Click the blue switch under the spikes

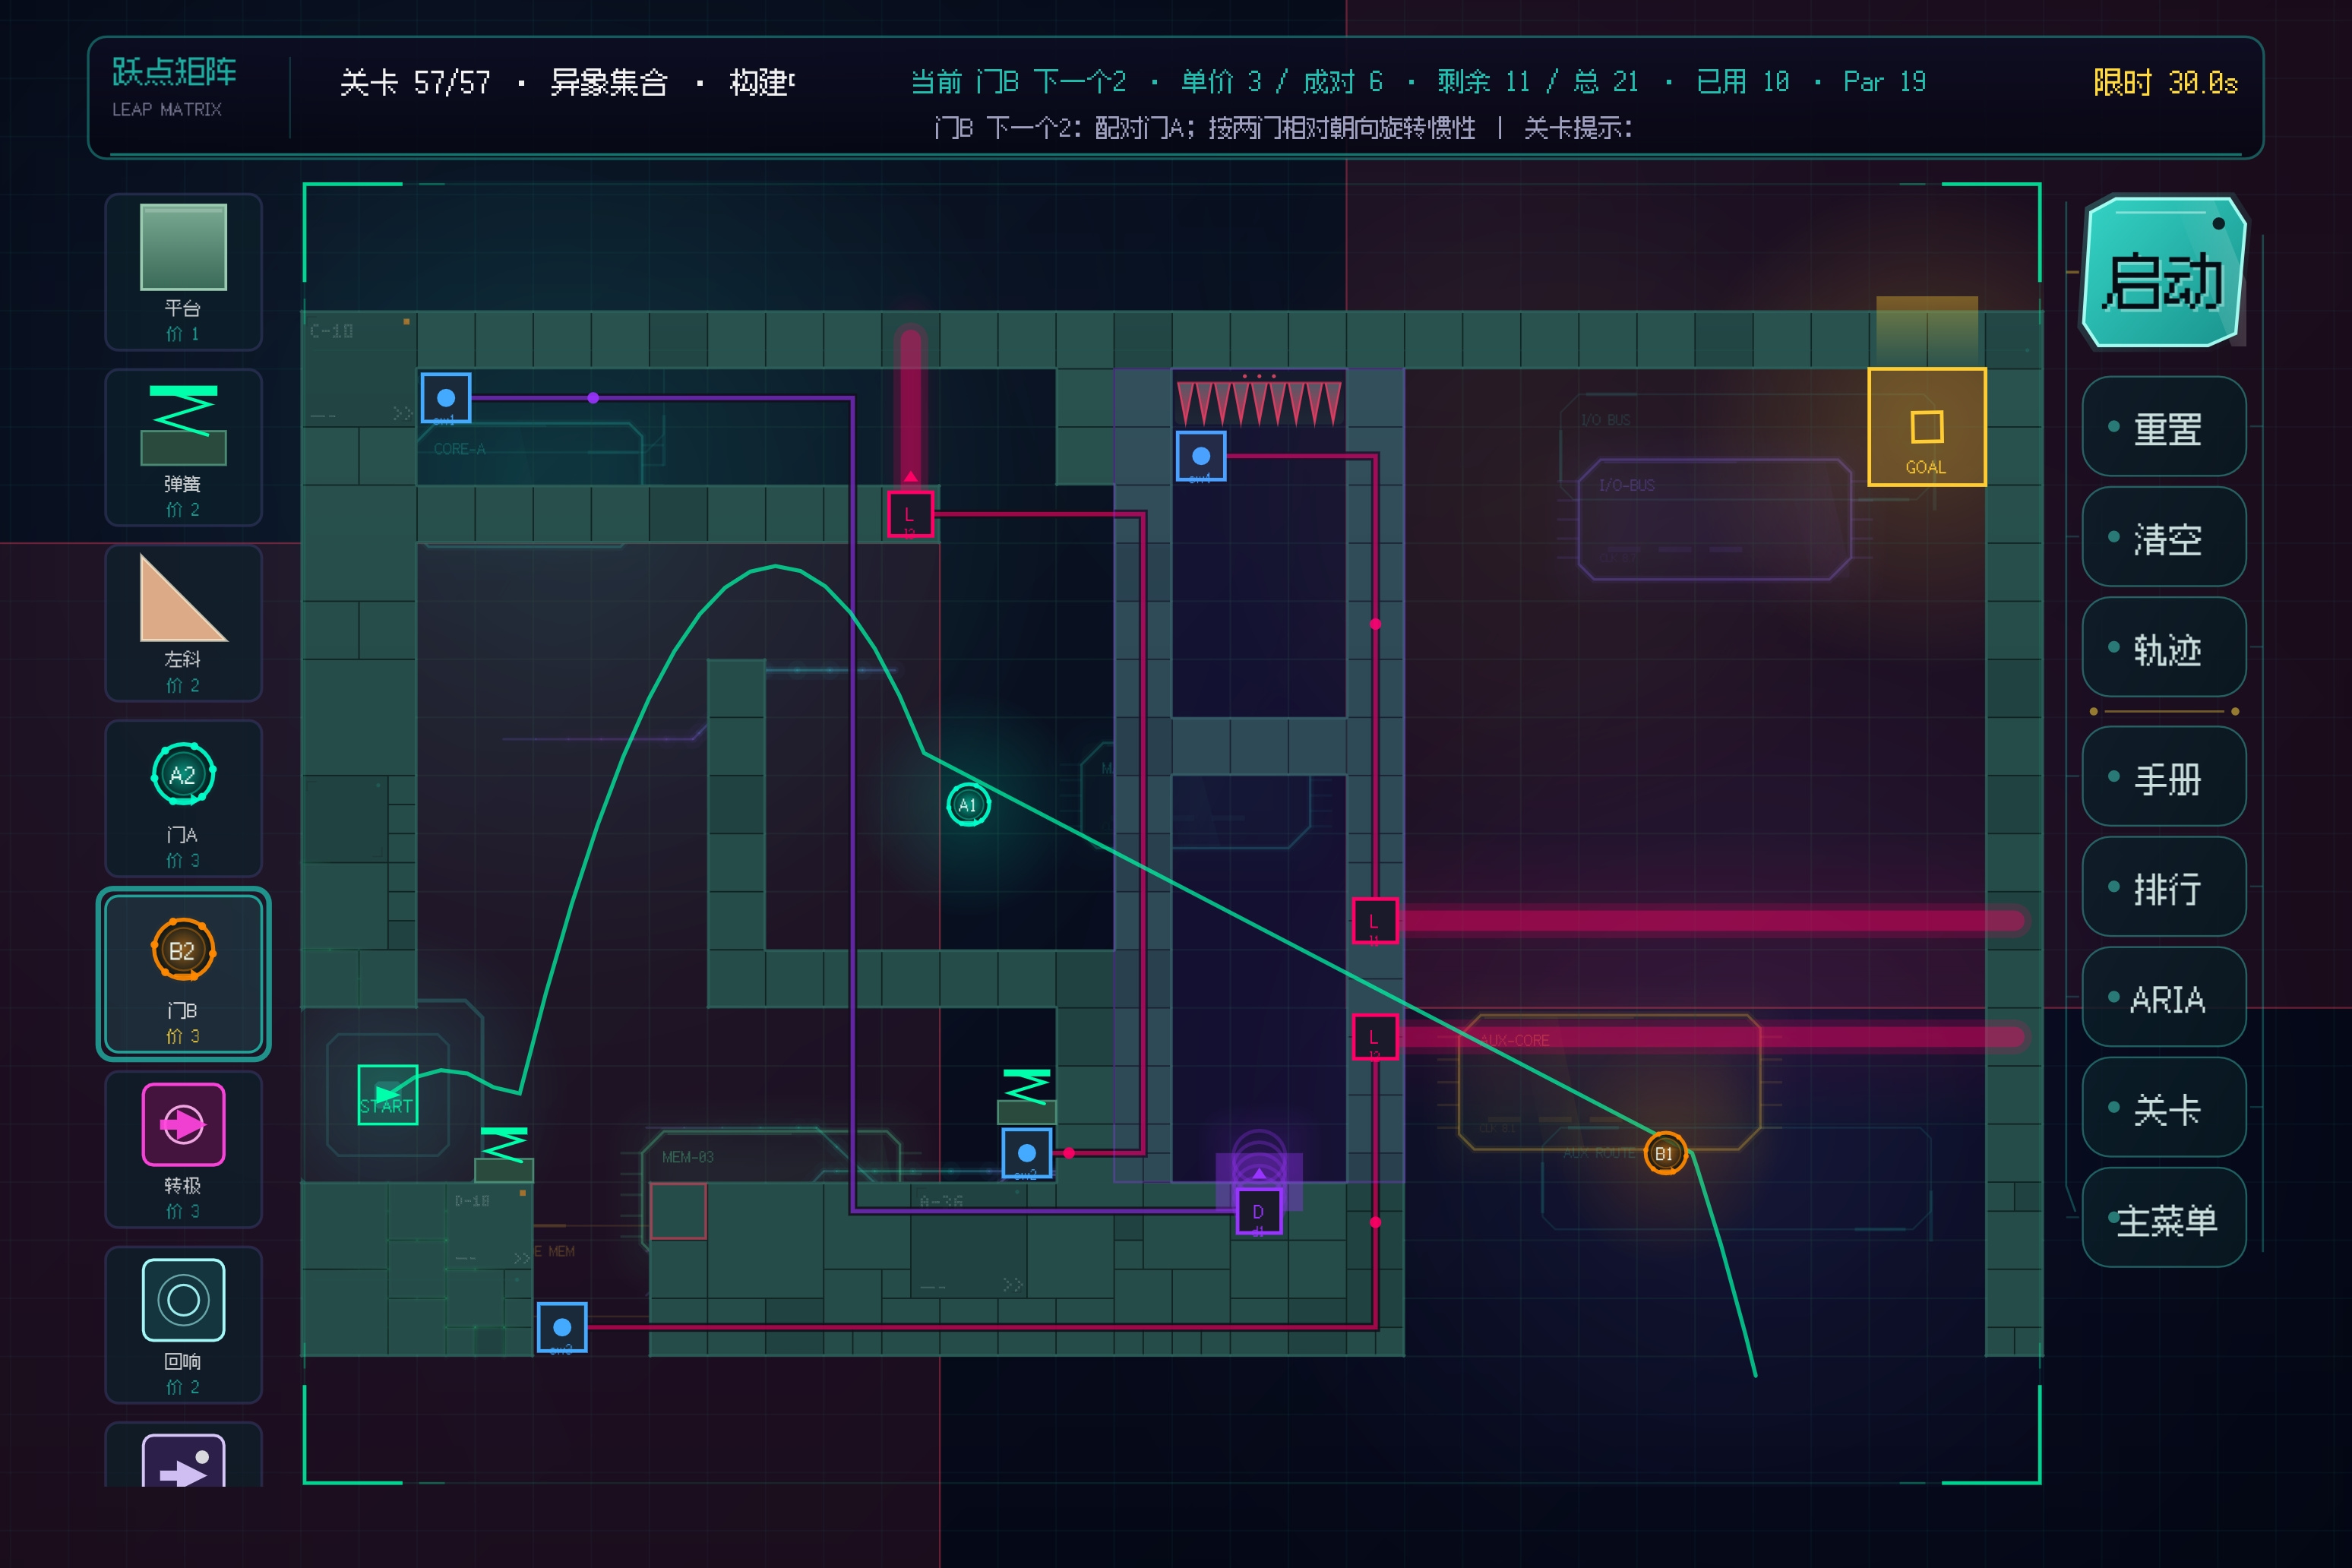[1201, 456]
